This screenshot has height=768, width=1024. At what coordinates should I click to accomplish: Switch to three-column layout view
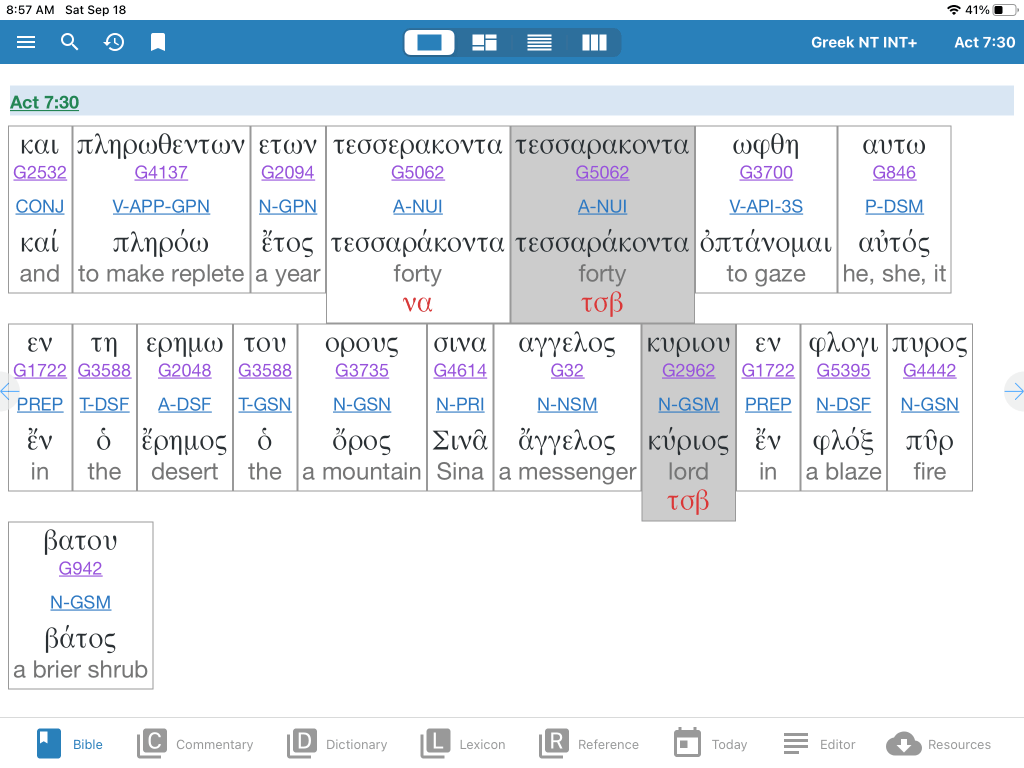point(594,42)
